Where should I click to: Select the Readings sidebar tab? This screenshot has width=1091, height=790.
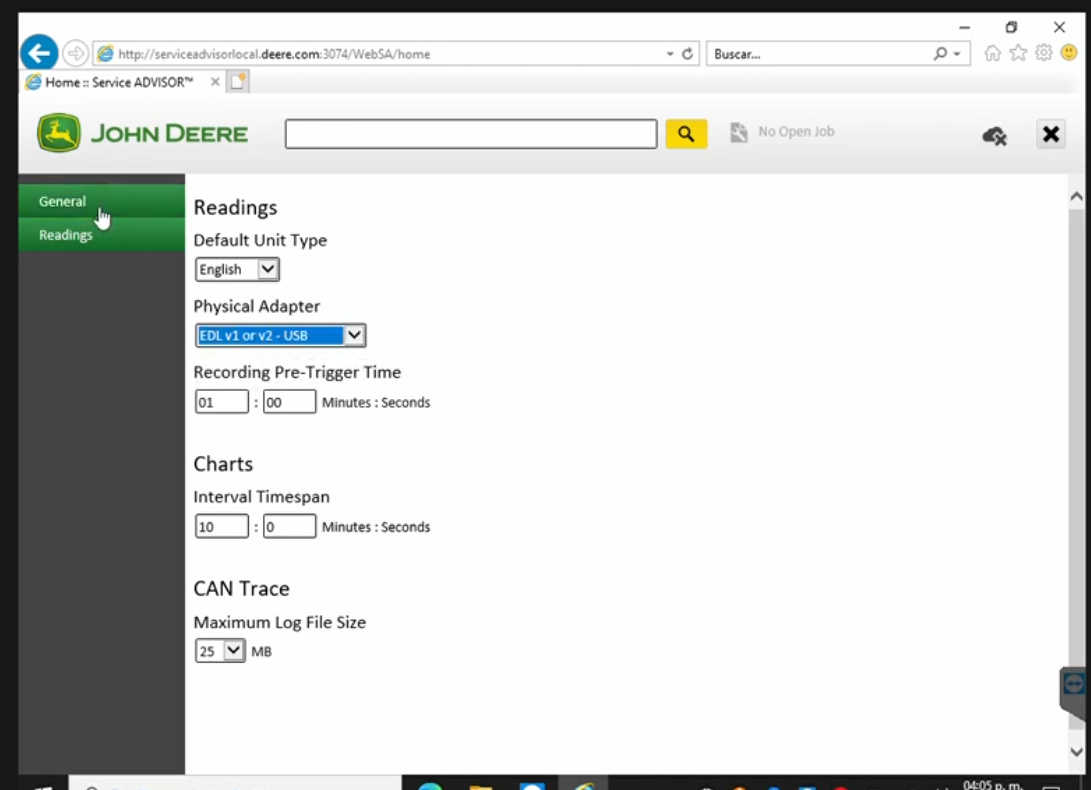(x=65, y=234)
